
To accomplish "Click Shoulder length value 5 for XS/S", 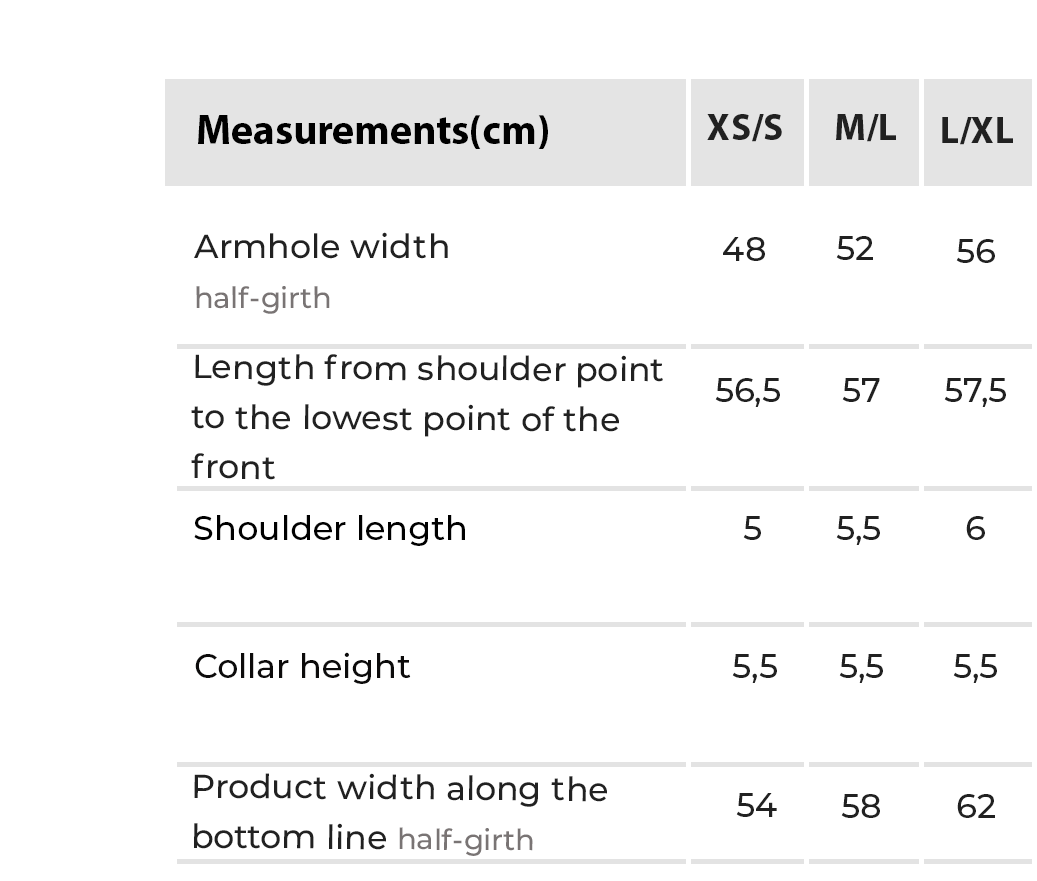I will [753, 528].
